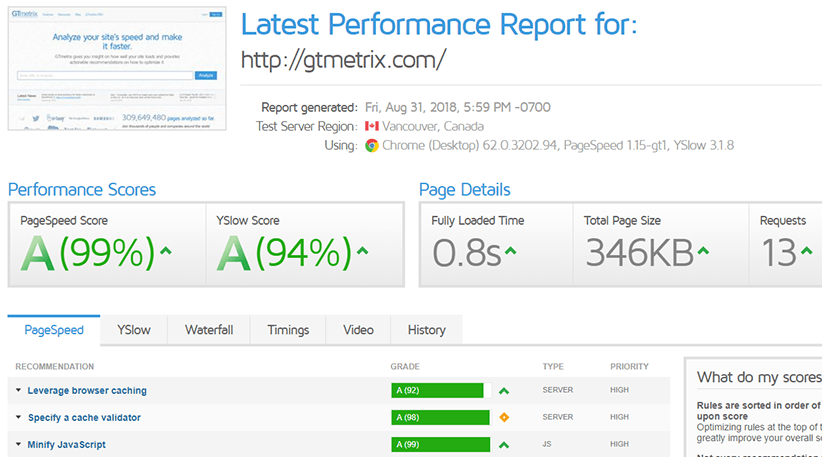Click the What do my scores heading
The image size is (822, 457).
click(x=759, y=377)
